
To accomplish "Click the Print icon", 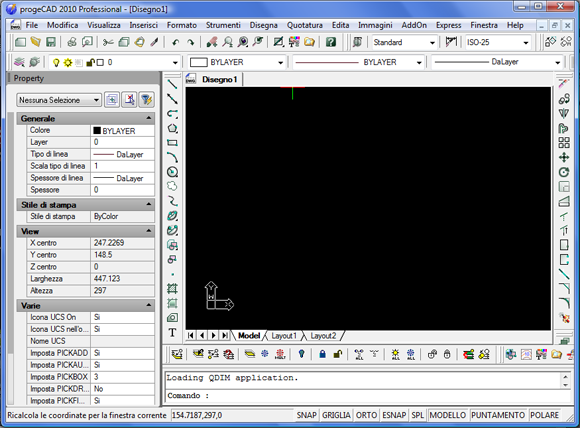I will tap(71, 42).
